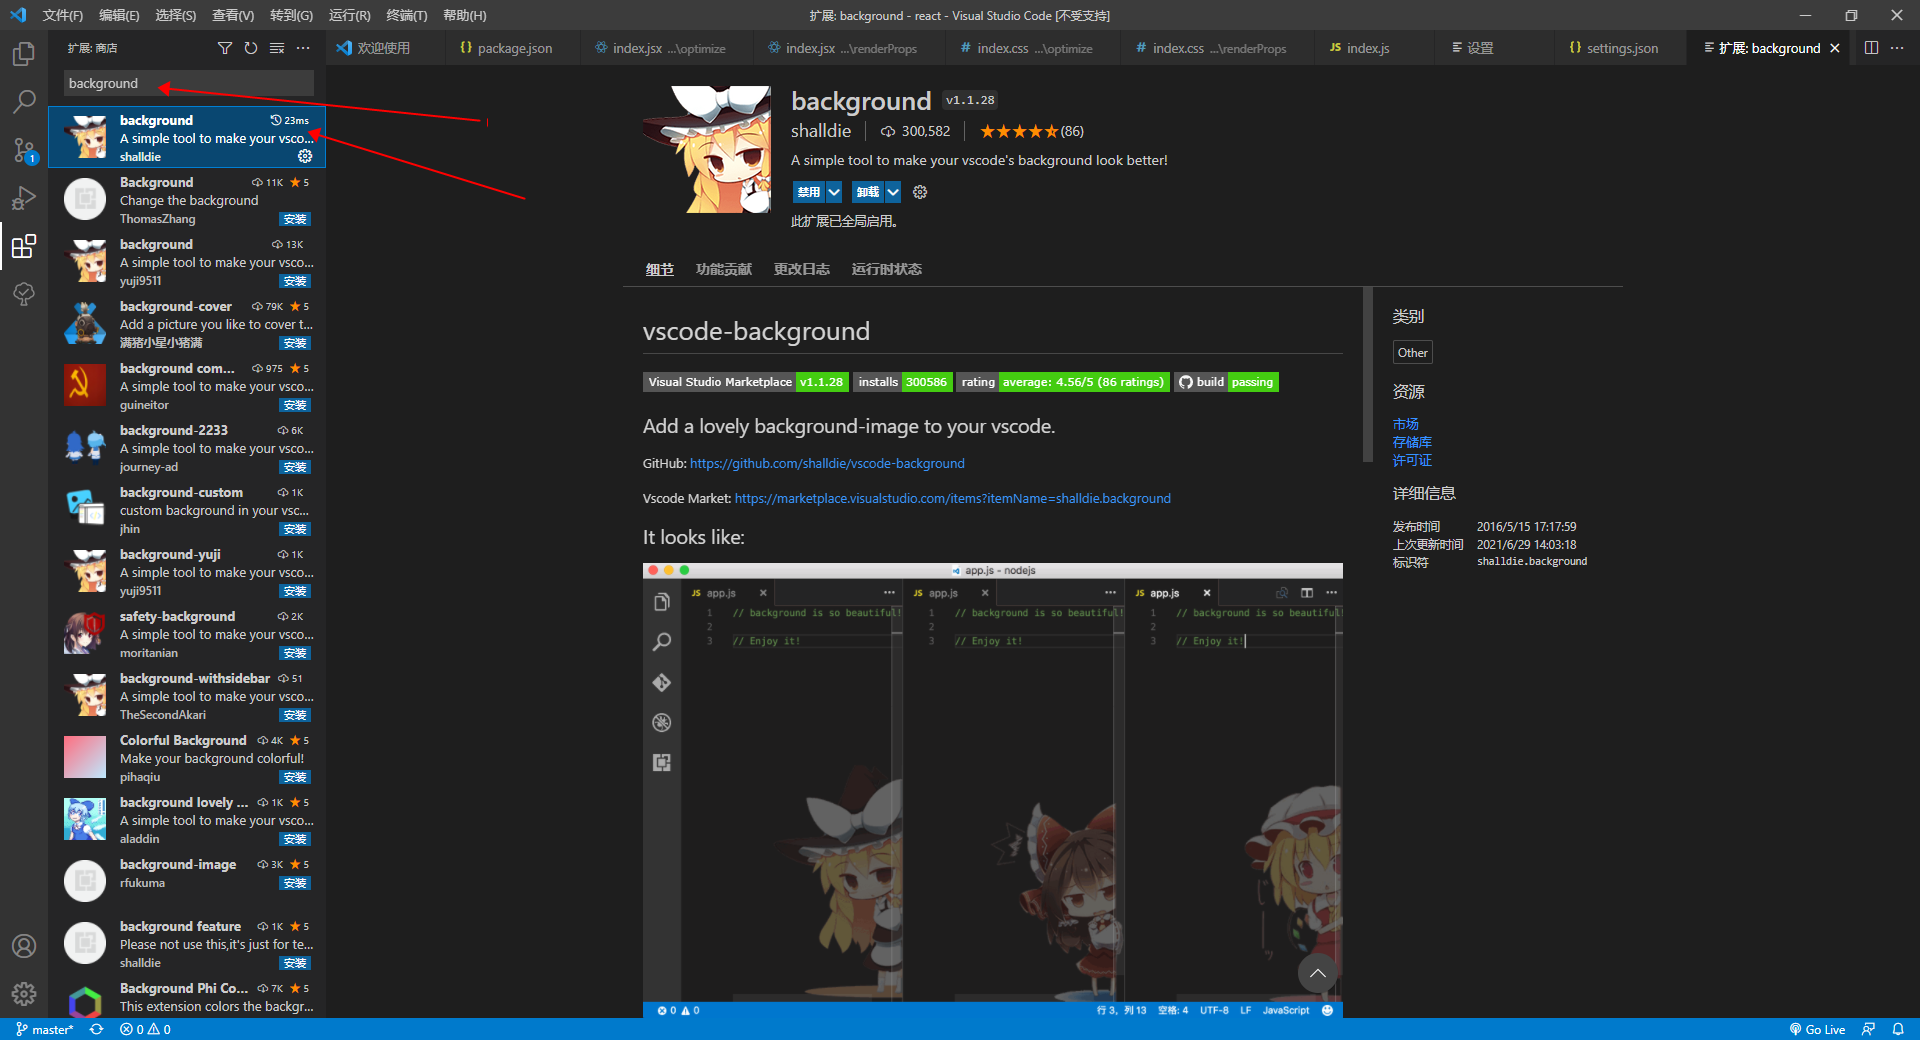Open extensions view more actions menu

pos(303,48)
